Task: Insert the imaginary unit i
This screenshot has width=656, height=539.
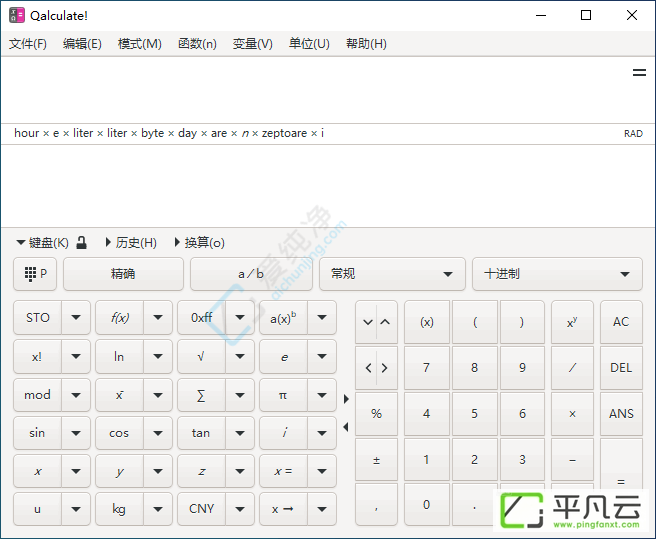Action: pyautogui.click(x=283, y=433)
